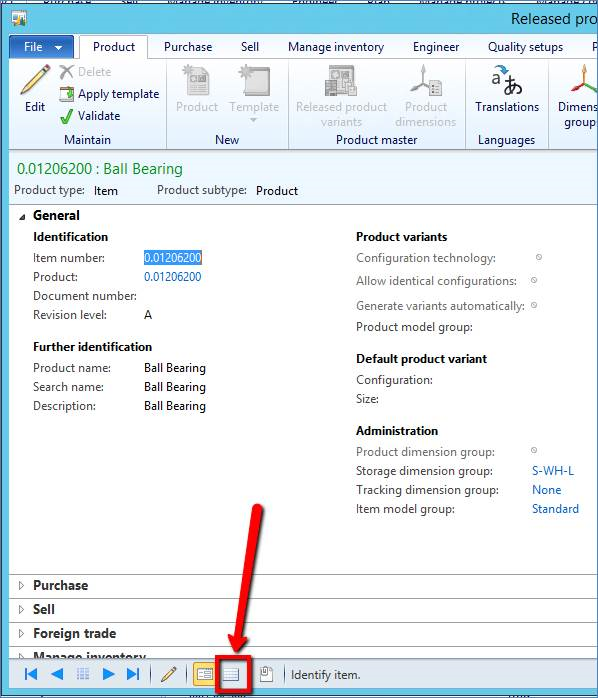The image size is (598, 698).
Task: Click the Revision level value A
Action: click(x=148, y=315)
